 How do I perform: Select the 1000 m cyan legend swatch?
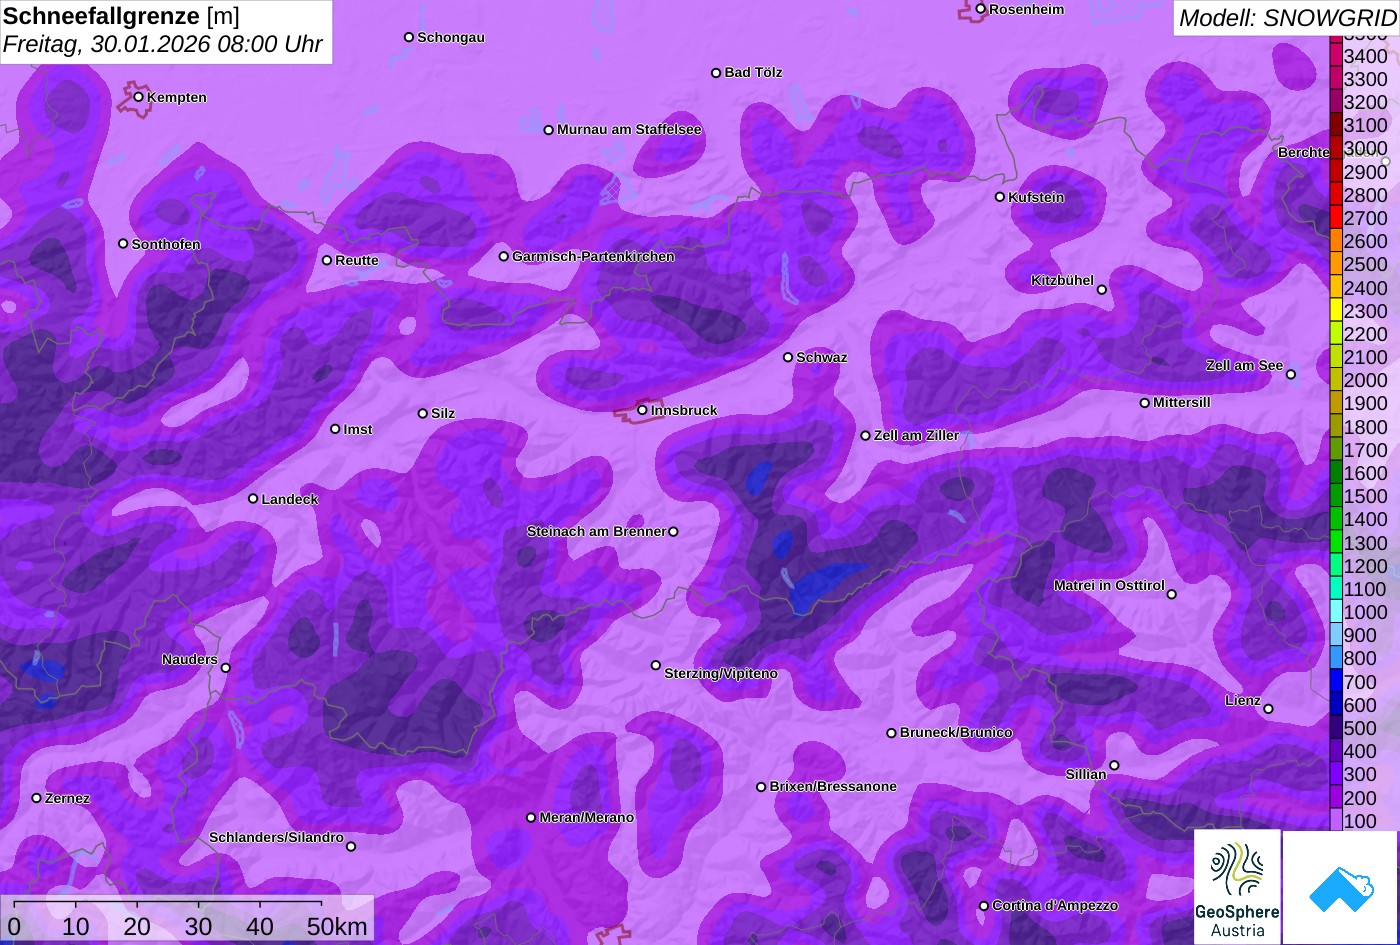tap(1336, 612)
